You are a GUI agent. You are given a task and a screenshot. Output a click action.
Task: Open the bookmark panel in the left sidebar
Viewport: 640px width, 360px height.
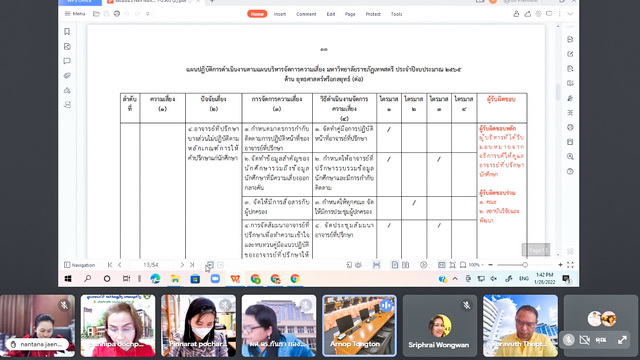pyautogui.click(x=67, y=31)
